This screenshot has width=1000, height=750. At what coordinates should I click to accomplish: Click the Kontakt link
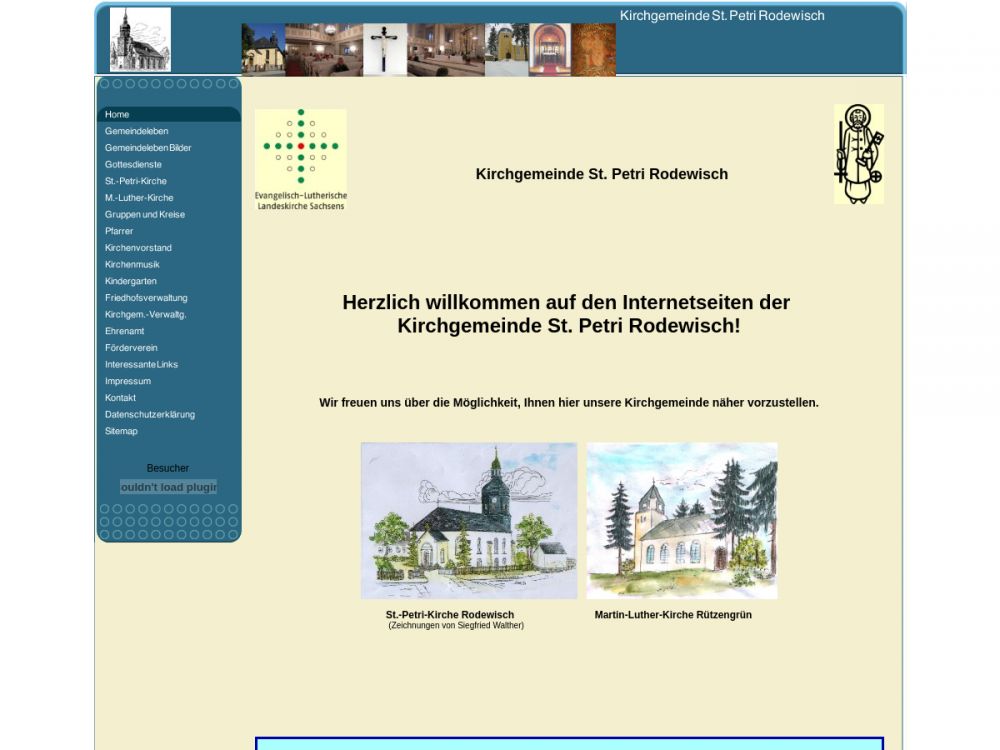point(120,398)
